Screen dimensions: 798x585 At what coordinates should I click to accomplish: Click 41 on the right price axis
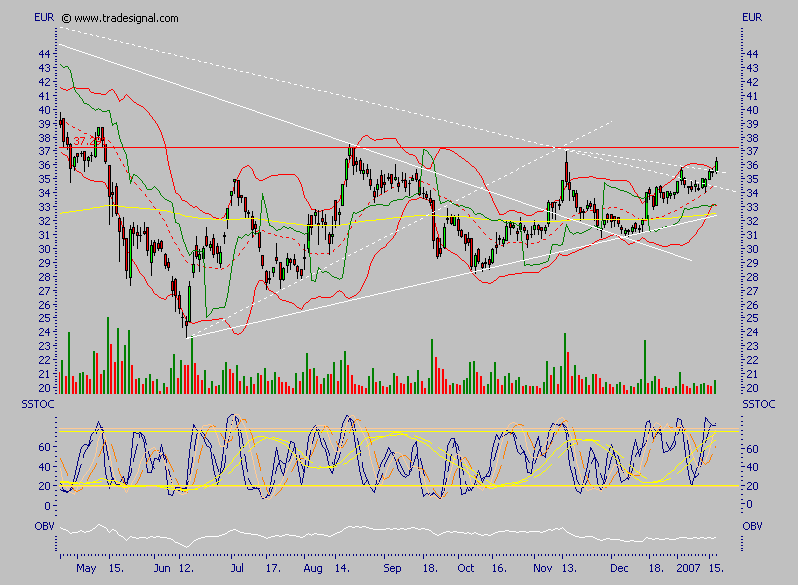click(x=752, y=97)
